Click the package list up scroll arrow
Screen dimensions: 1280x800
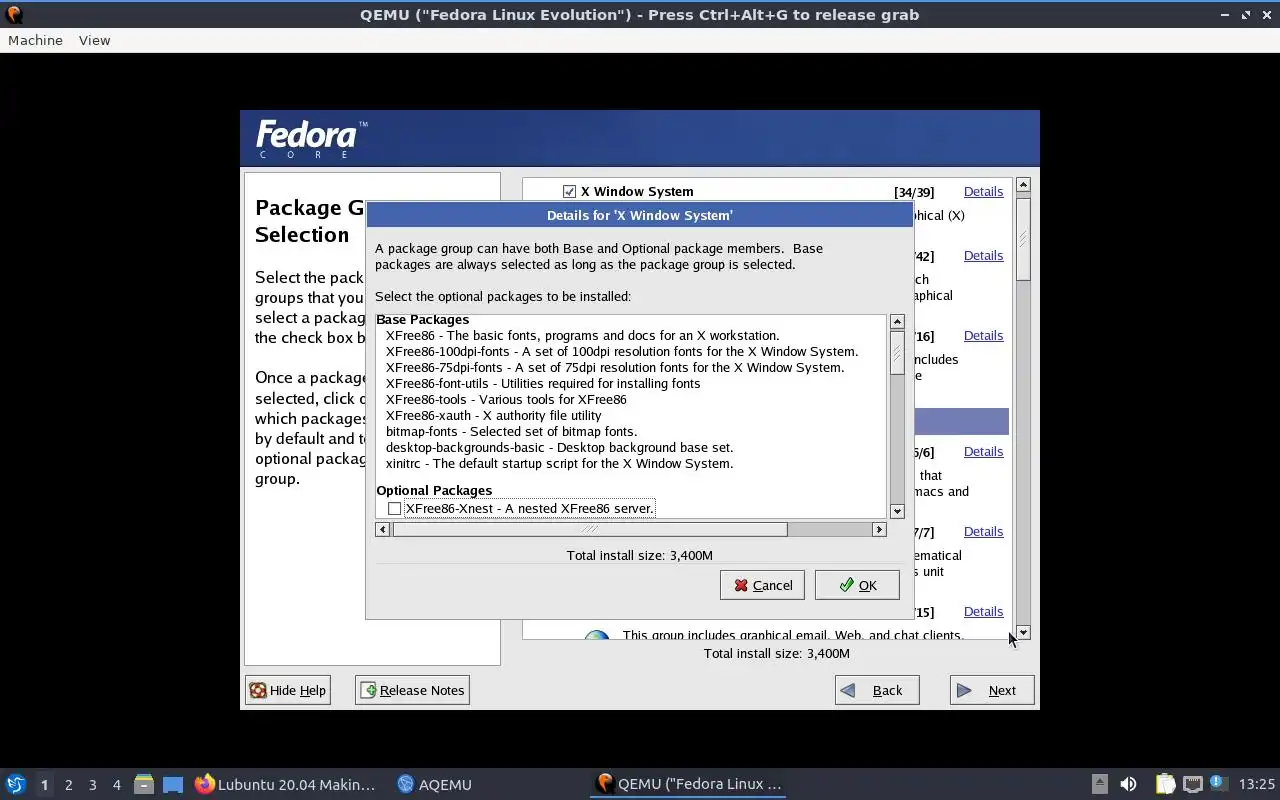pos(897,322)
